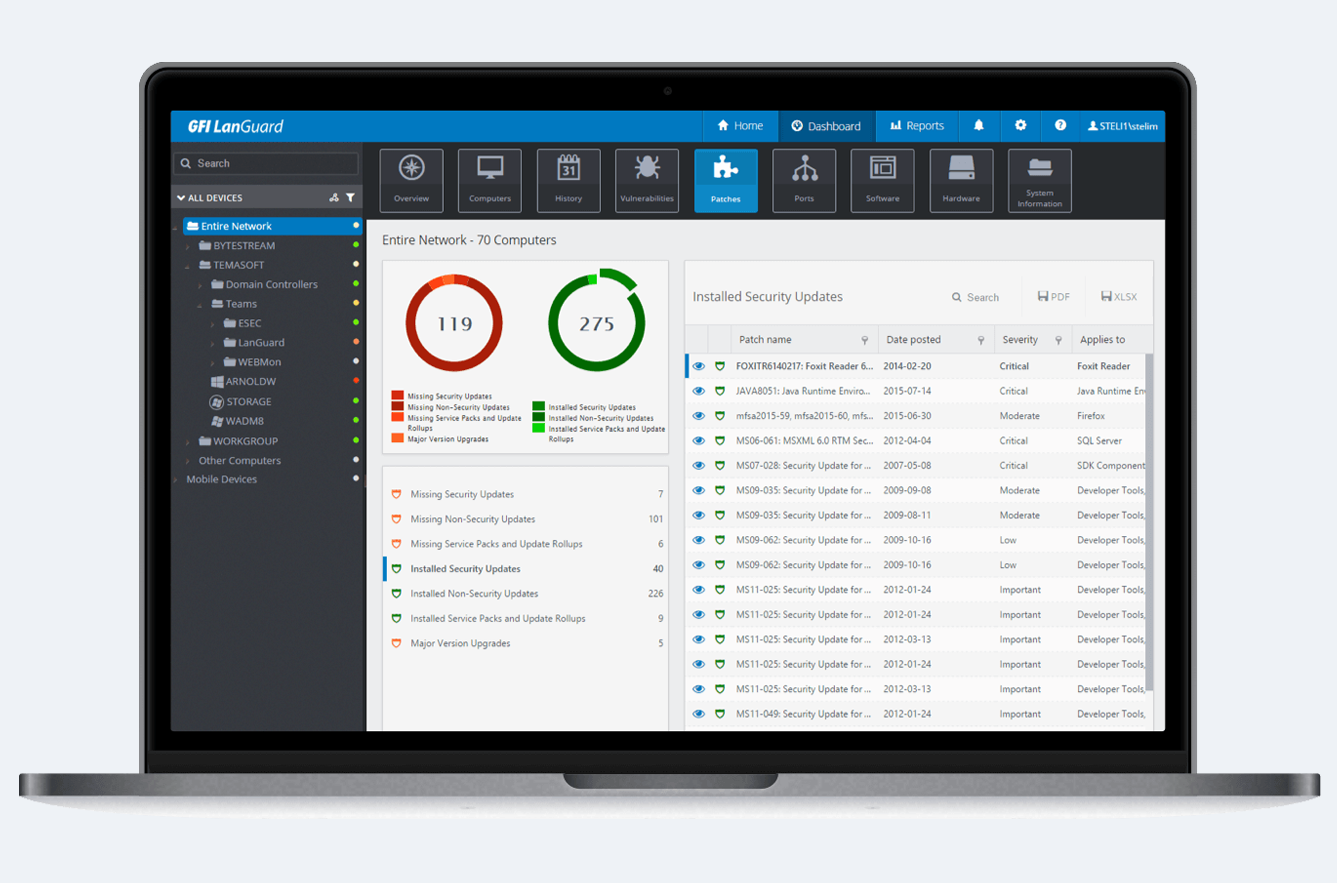1337x883 pixels.
Task: Open the Reports tab
Action: 917,126
